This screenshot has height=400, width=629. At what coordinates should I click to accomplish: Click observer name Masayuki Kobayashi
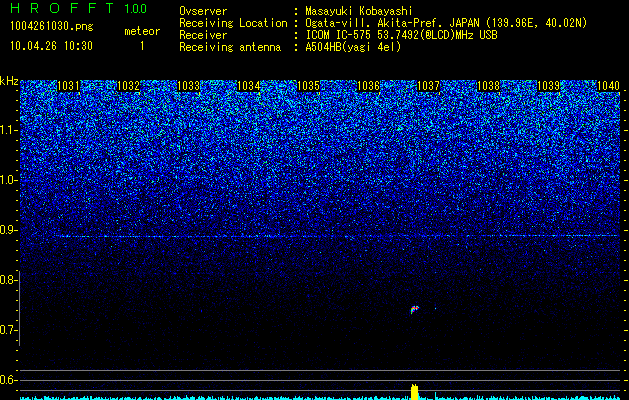pyautogui.click(x=359, y=11)
